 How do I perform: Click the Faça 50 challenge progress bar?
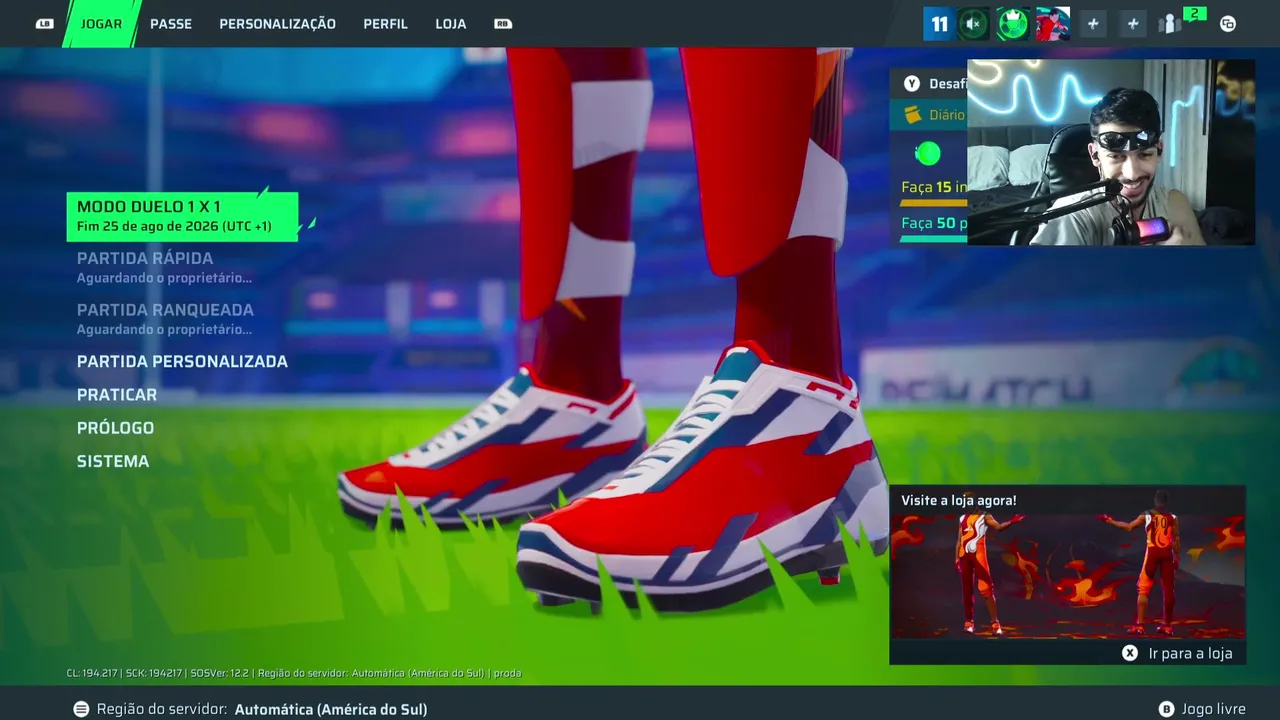pos(933,239)
